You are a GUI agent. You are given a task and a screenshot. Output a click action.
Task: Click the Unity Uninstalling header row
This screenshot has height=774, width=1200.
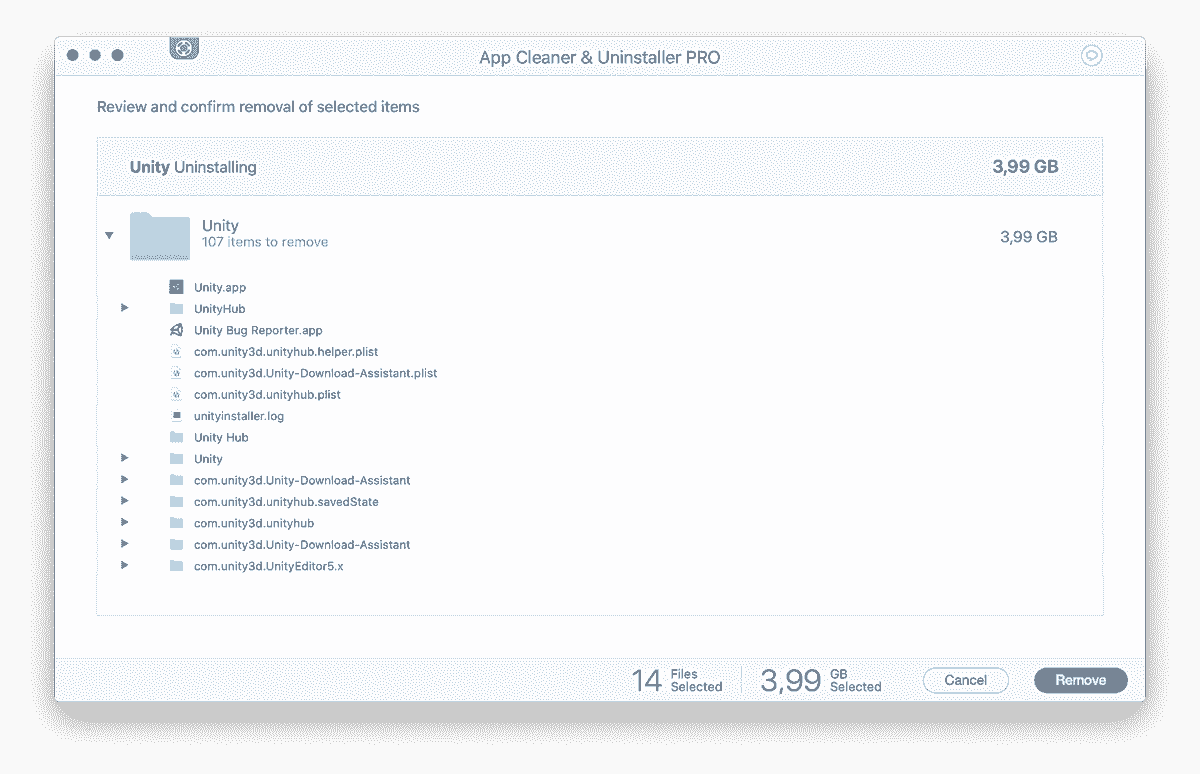tap(600, 166)
